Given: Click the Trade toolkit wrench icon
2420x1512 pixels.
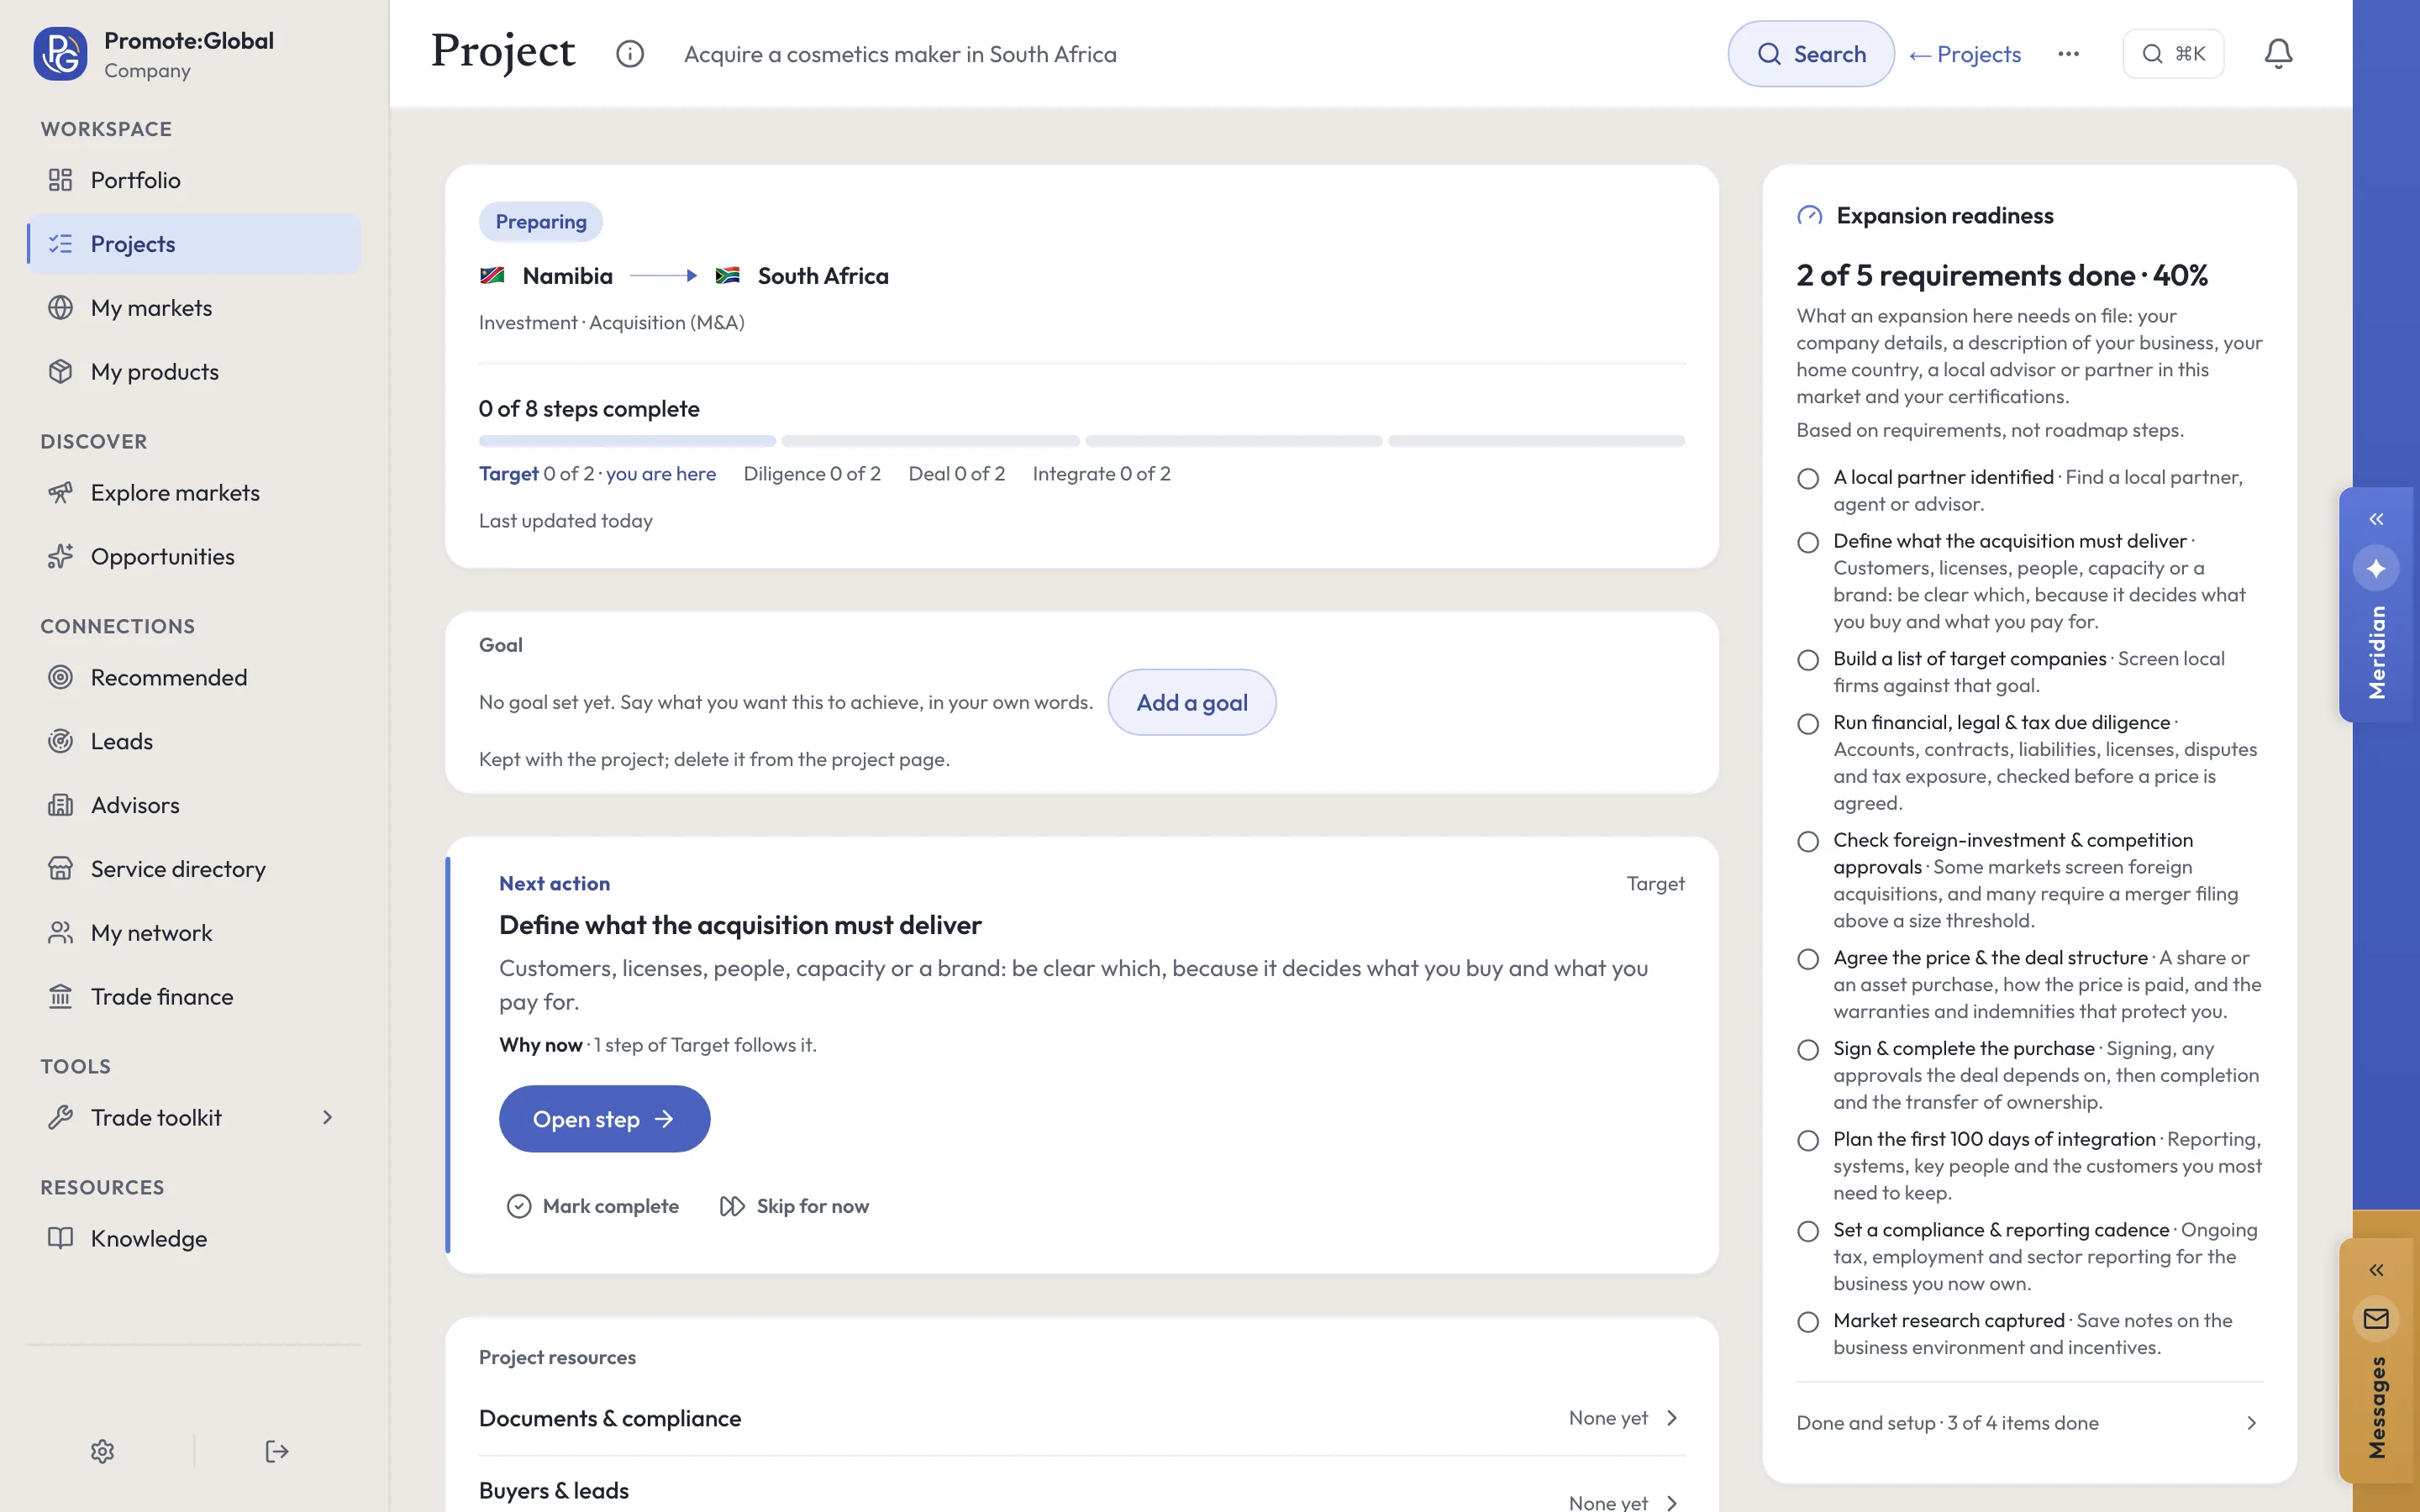Looking at the screenshot, I should tap(61, 1118).
